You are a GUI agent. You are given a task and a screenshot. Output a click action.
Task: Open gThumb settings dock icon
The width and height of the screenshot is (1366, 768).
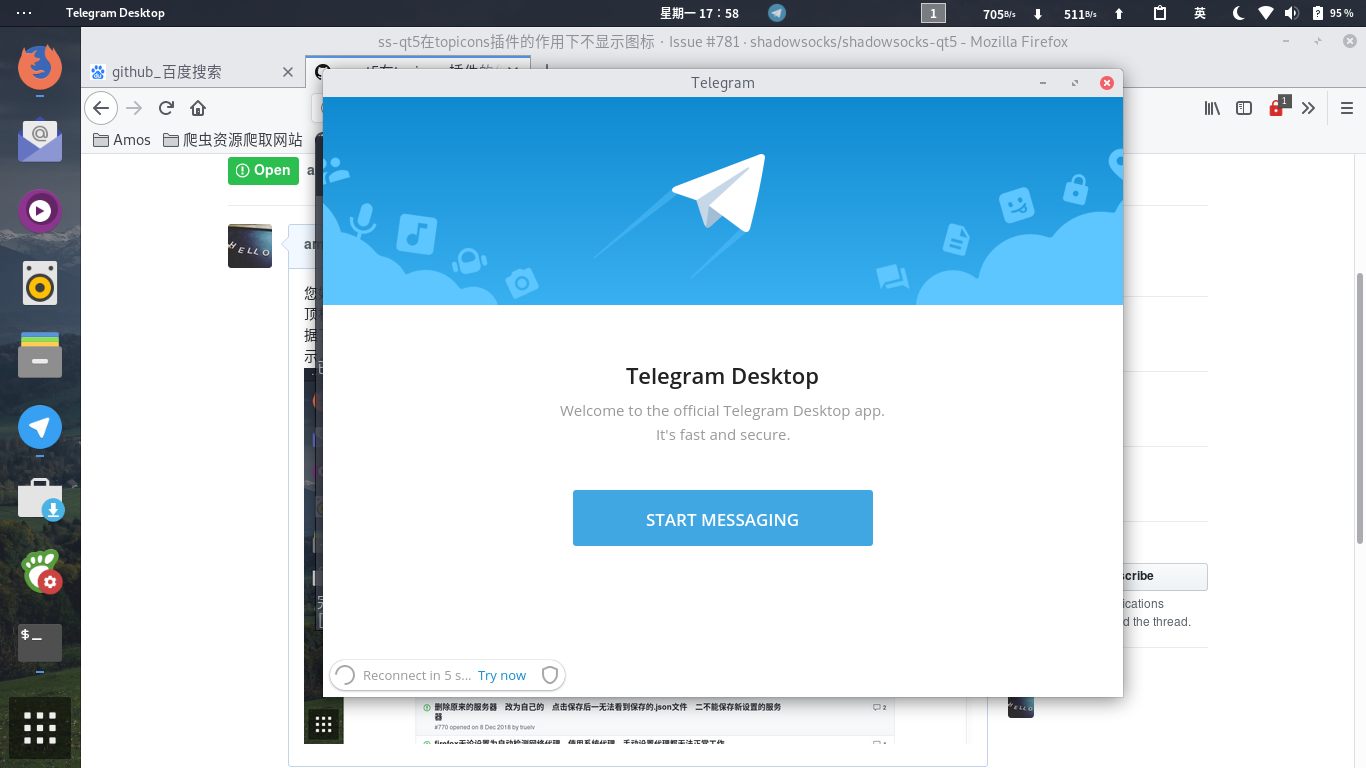[41, 571]
